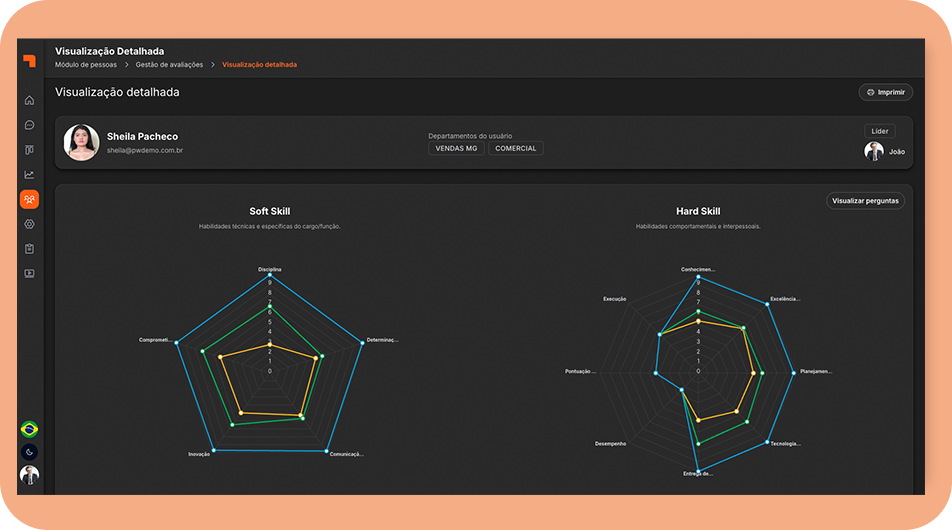Change language via Brazil flag

(29, 429)
